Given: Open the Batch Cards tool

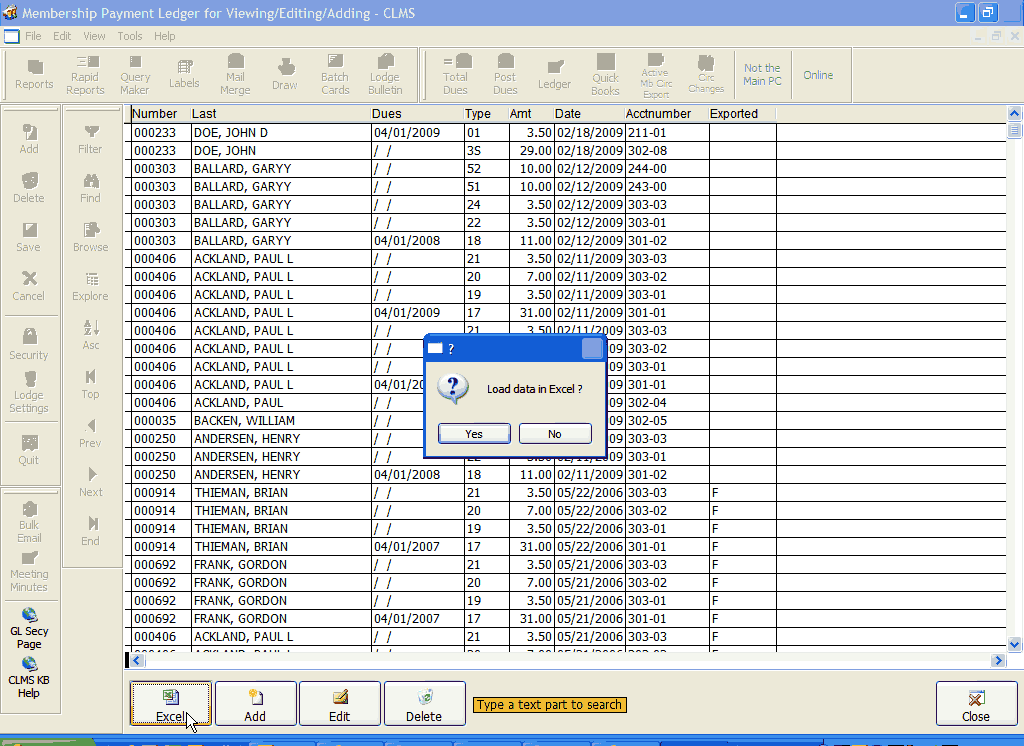Looking at the screenshot, I should pyautogui.click(x=335, y=75).
